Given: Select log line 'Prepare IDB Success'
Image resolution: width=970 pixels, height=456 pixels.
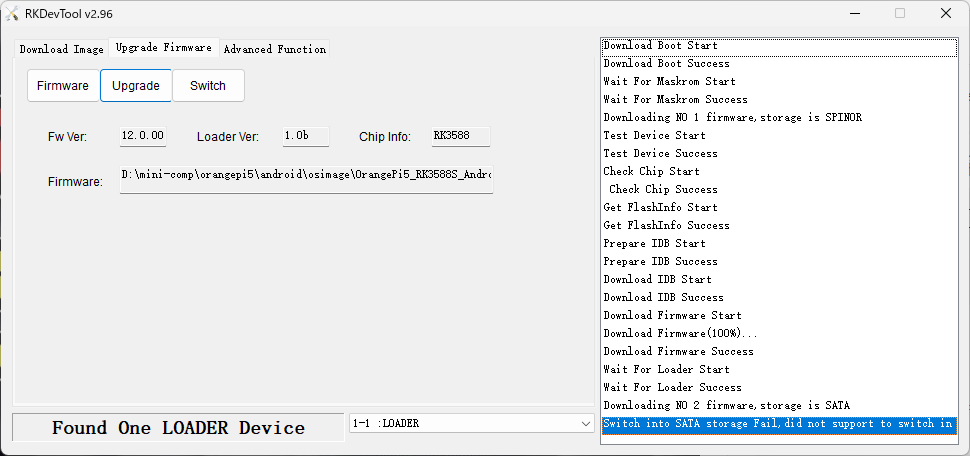Looking at the screenshot, I should [779, 261].
